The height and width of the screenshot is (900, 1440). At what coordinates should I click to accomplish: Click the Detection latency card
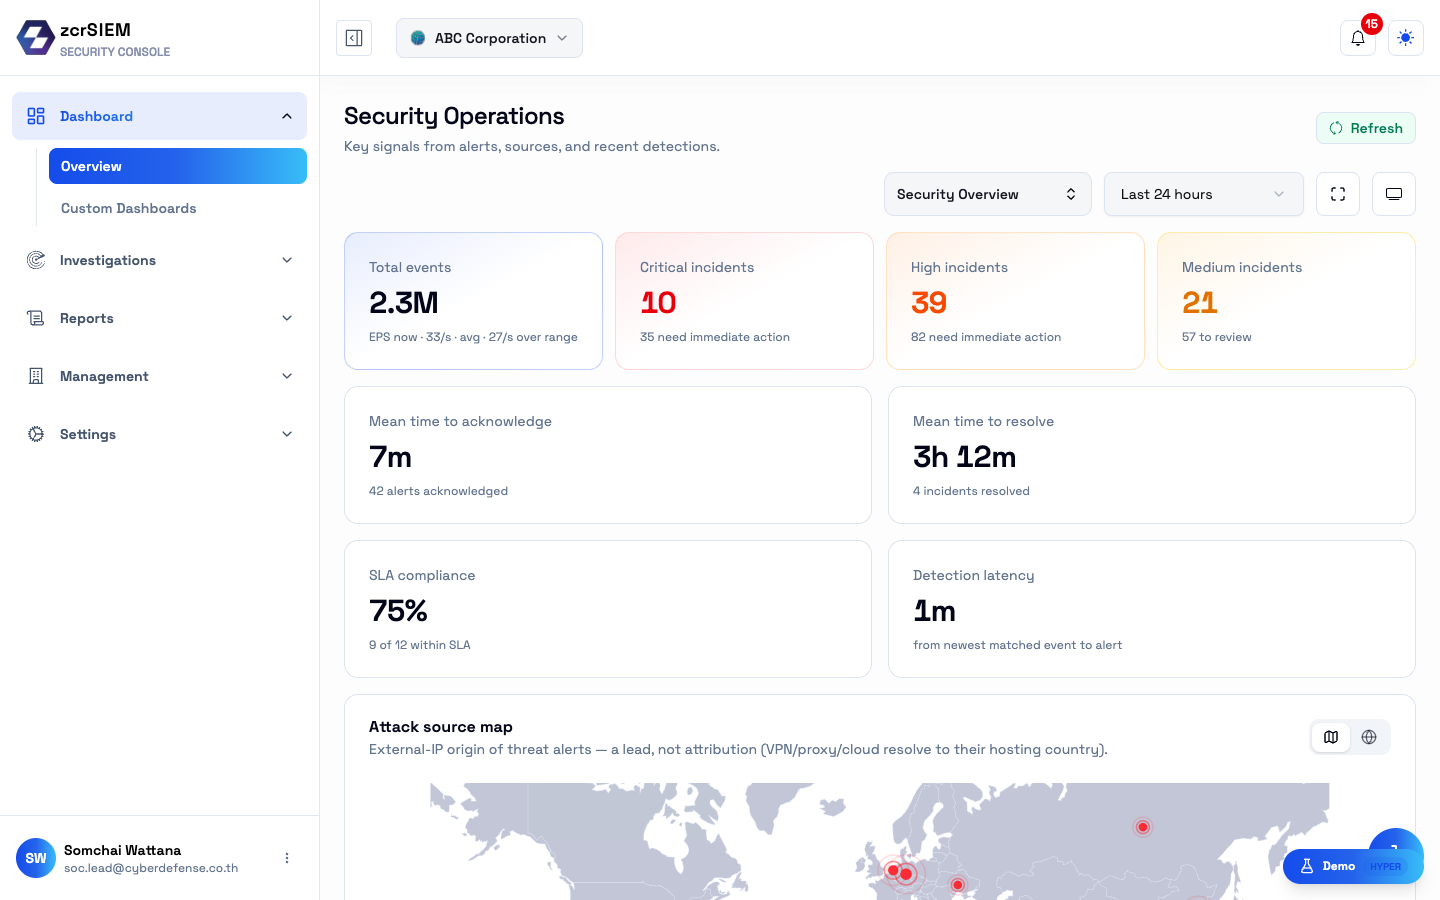[1152, 609]
